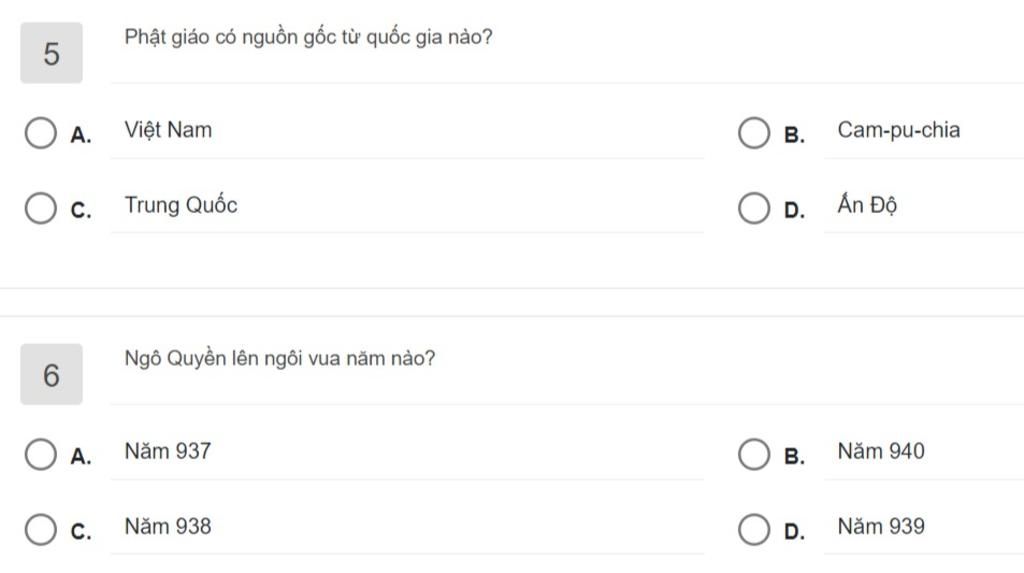Click the Năm 939 answer text
Viewport: 1024px width, 573px height.
tap(881, 526)
